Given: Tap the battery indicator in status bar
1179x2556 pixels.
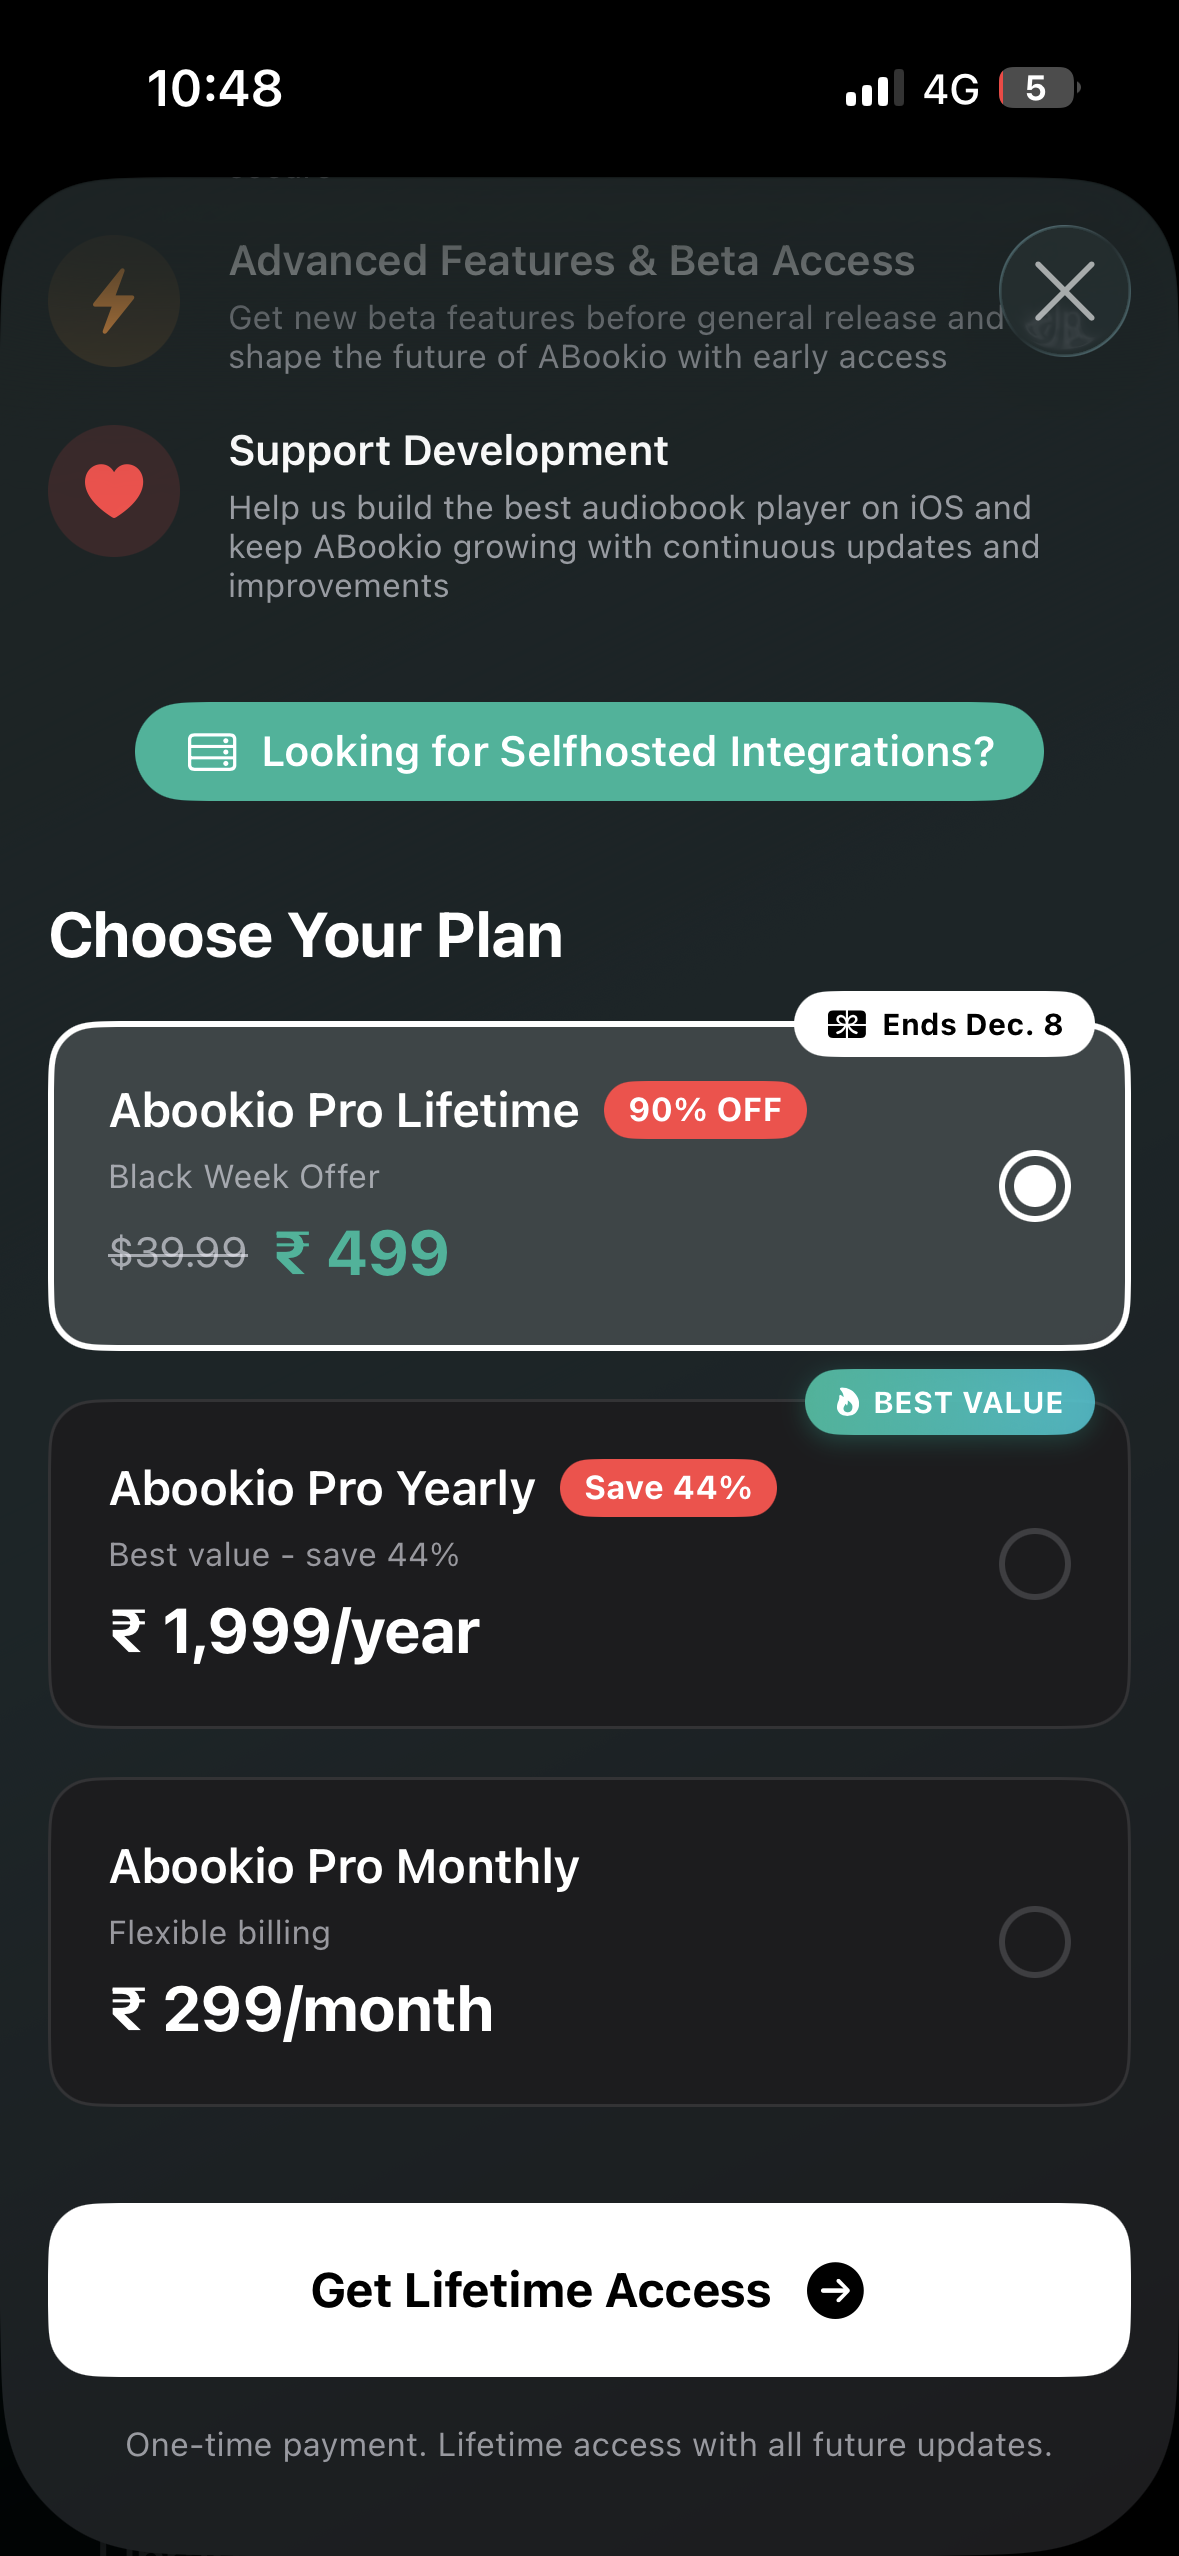Looking at the screenshot, I should pyautogui.click(x=1038, y=88).
